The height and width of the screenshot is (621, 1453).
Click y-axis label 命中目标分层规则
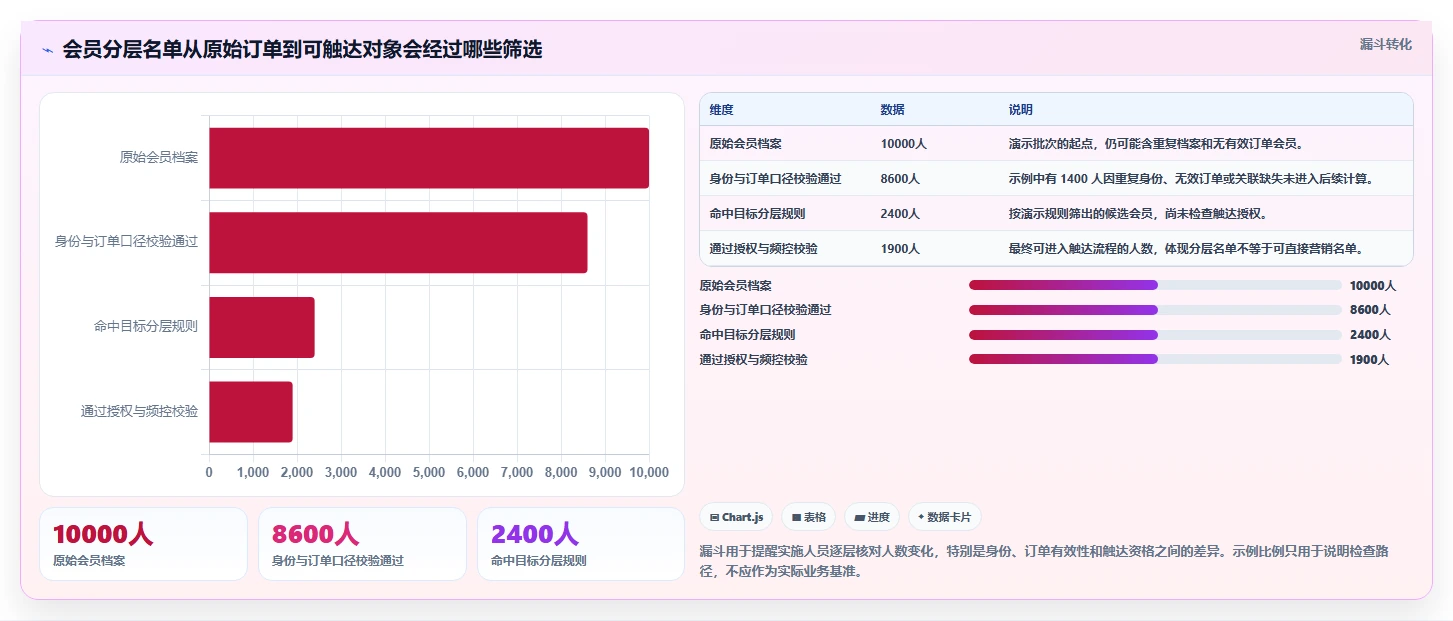(x=146, y=327)
